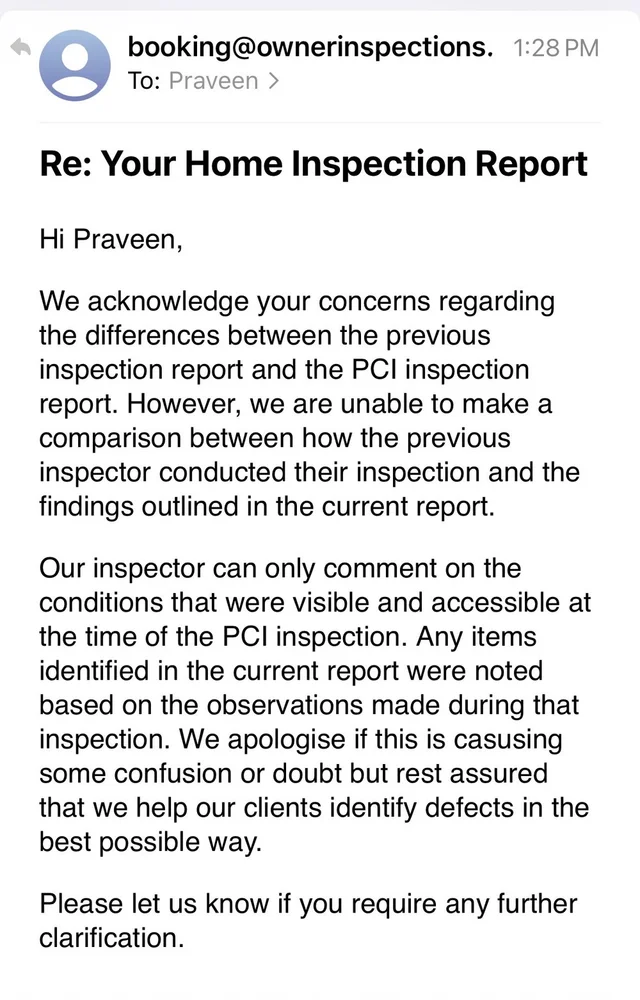Expand recipient details chevron beside Praveen
640x1000 pixels.
click(273, 81)
